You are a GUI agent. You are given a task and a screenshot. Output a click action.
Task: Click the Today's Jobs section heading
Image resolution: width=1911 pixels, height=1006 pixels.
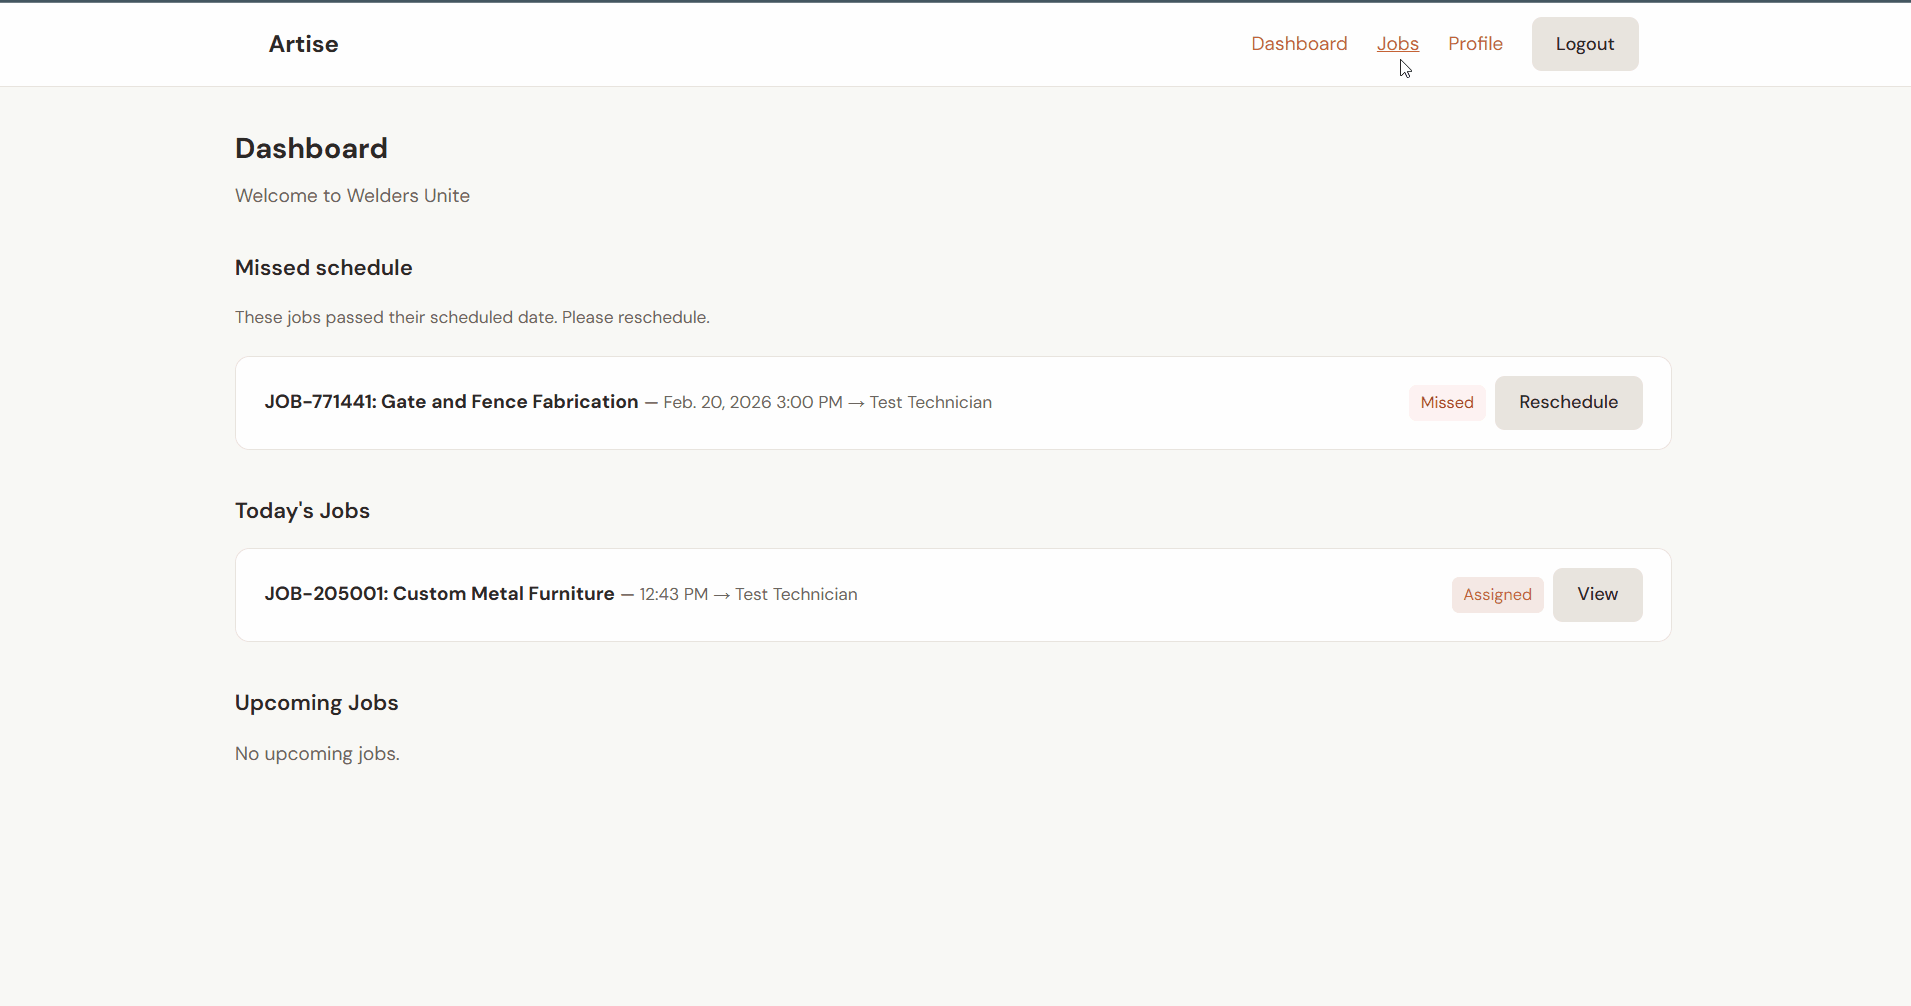[x=302, y=511]
